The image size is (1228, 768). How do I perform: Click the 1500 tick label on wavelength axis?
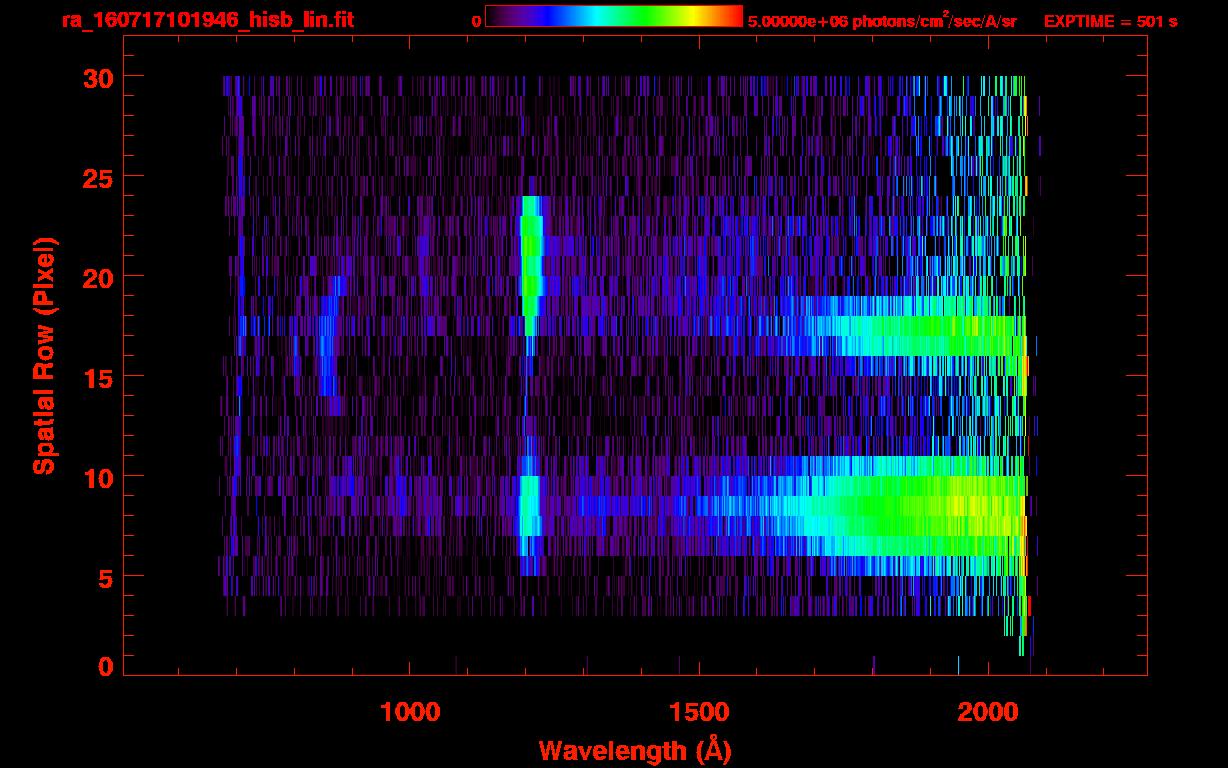(x=699, y=712)
